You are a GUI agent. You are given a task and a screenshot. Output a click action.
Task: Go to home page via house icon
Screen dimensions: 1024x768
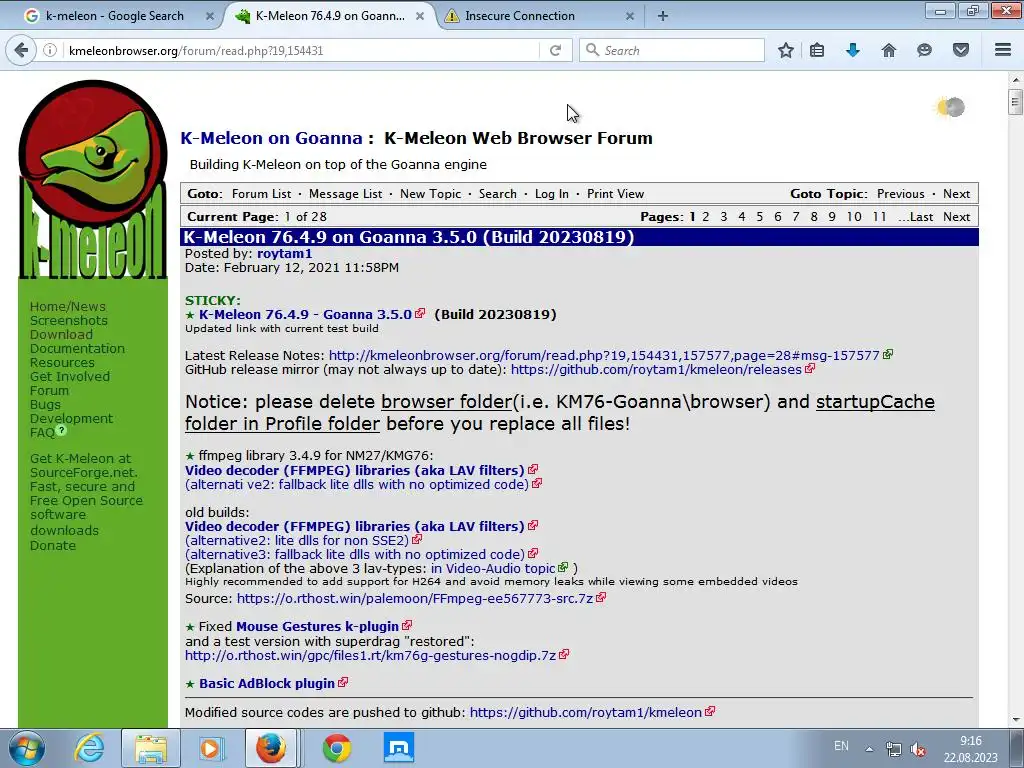(889, 50)
